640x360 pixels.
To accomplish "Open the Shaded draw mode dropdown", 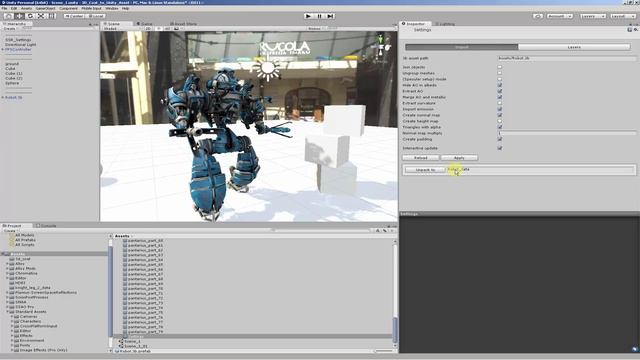I will [121, 29].
